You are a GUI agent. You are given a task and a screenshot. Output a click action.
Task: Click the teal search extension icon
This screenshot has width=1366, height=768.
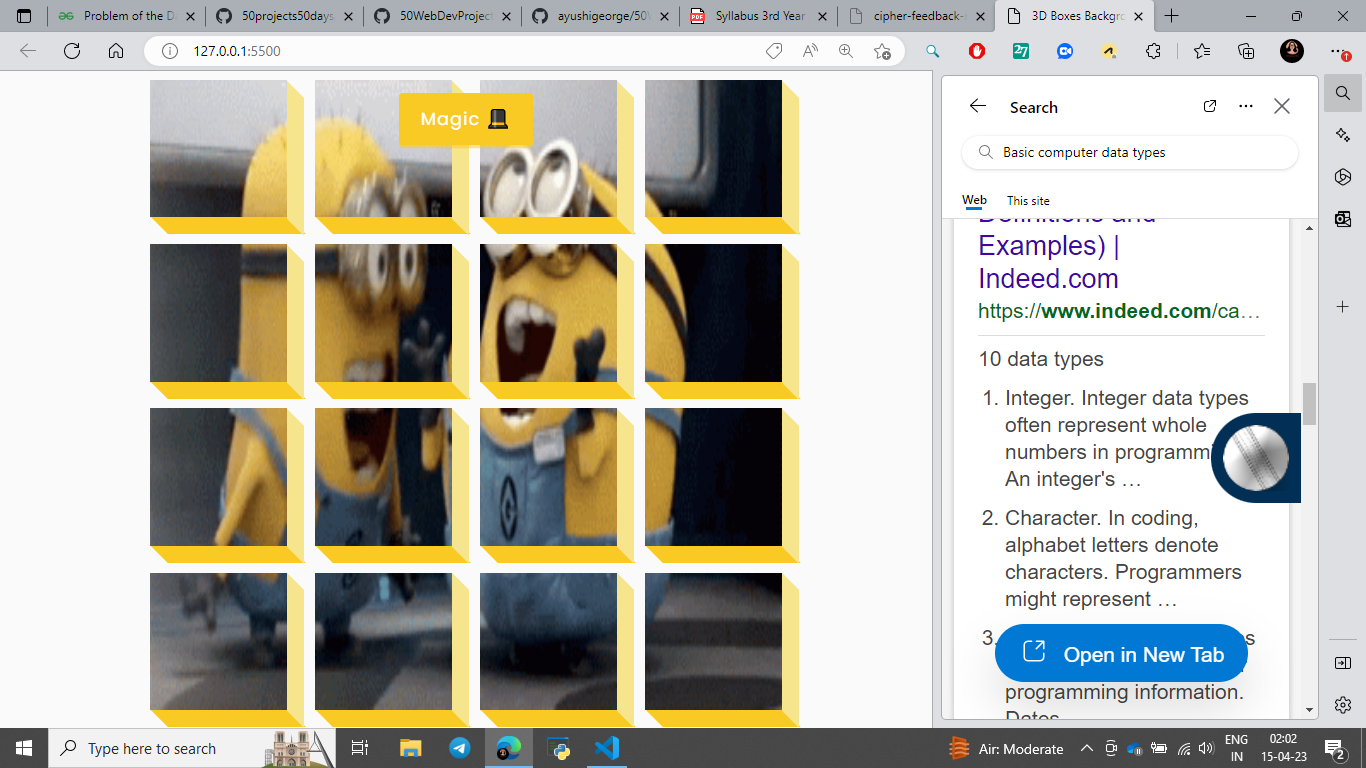coord(933,51)
